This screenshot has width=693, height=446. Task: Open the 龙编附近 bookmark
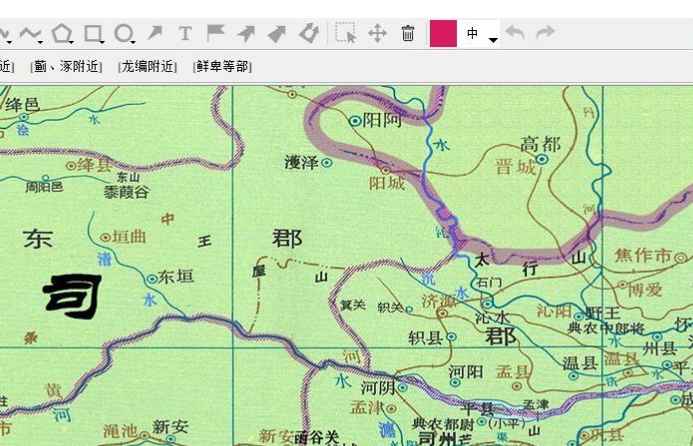point(147,67)
